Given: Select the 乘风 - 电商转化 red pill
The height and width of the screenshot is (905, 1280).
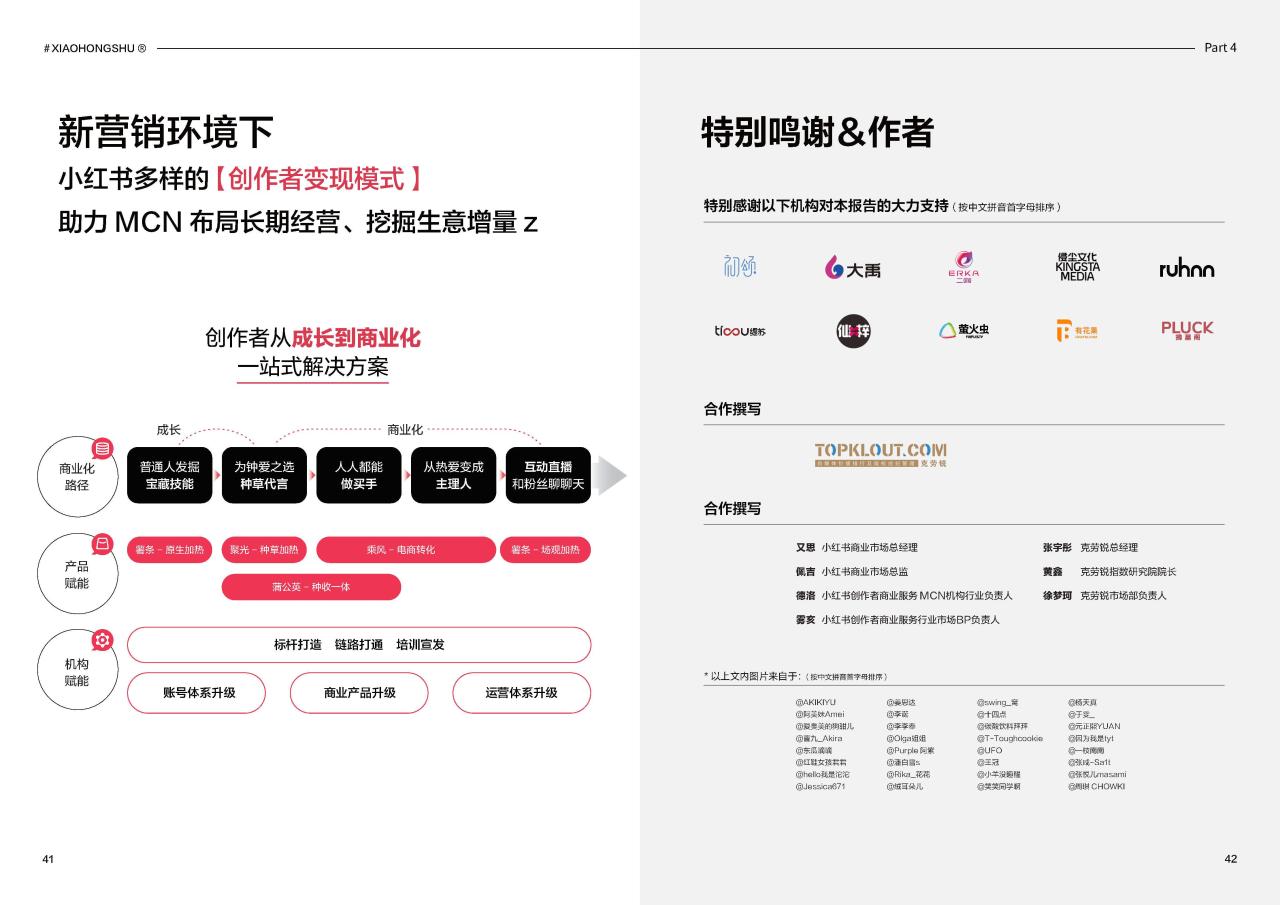Looking at the screenshot, I should [406, 550].
